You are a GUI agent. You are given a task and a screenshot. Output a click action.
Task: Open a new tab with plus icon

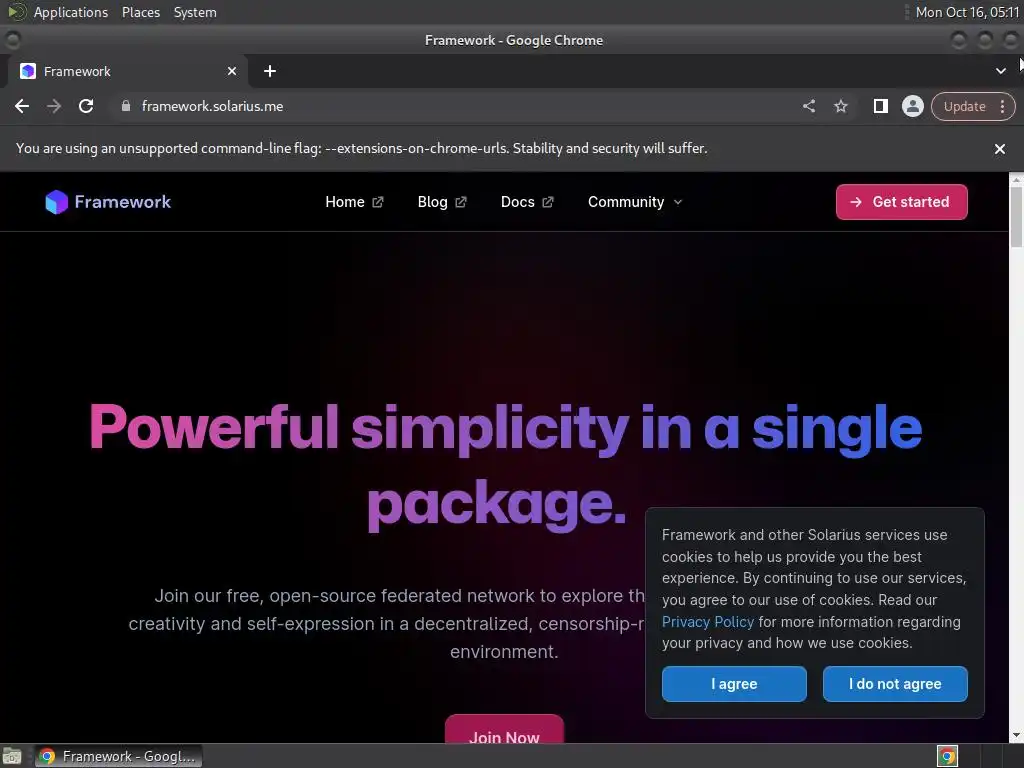coord(270,71)
